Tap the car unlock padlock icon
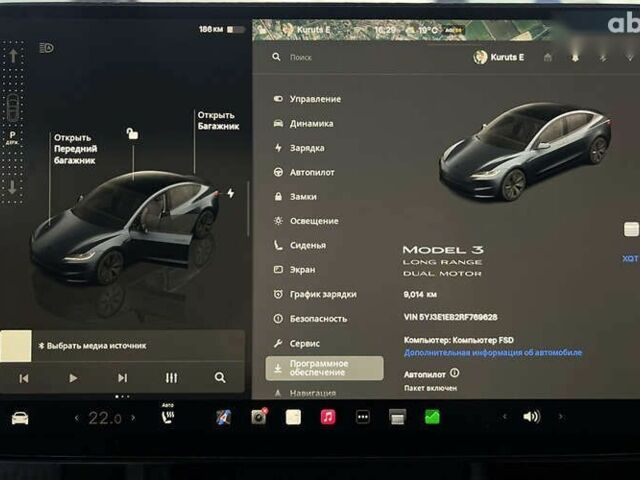Image resolution: width=640 pixels, height=480 pixels. [132, 133]
